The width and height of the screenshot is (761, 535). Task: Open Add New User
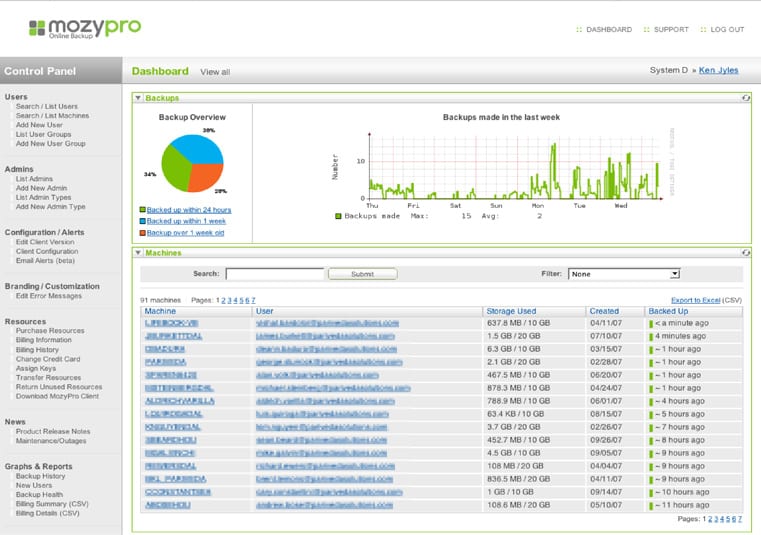39,125
